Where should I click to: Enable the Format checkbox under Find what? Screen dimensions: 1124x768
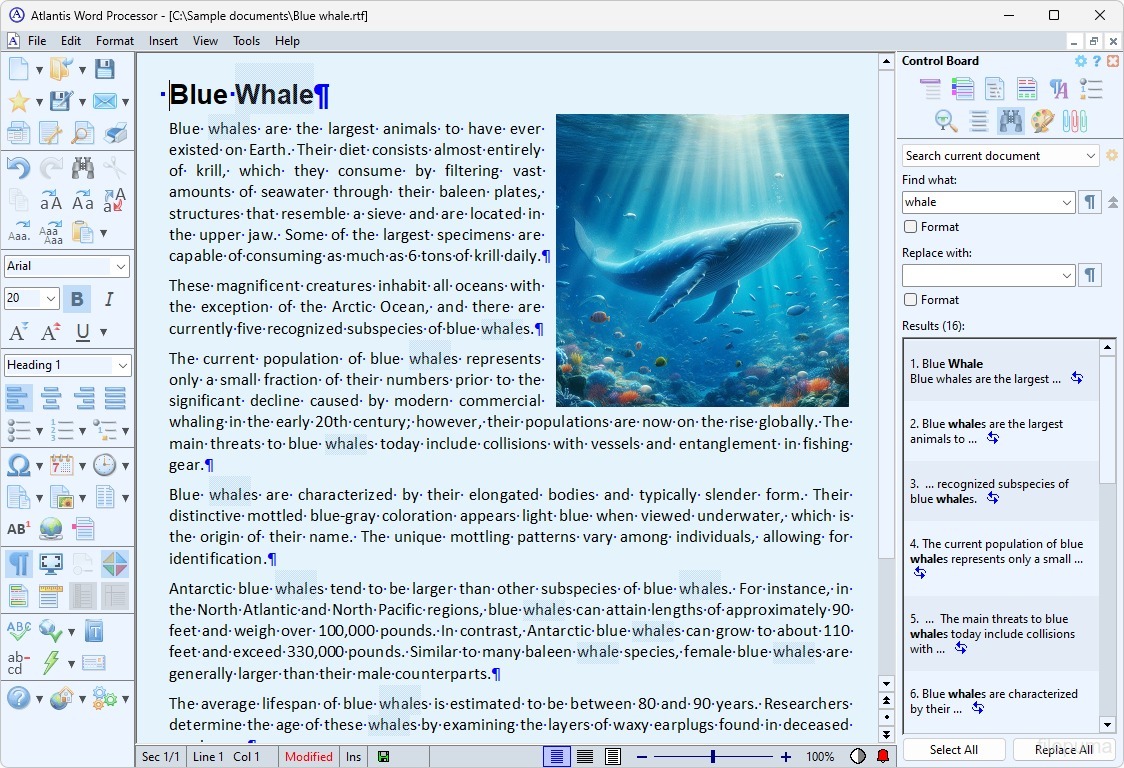point(909,227)
